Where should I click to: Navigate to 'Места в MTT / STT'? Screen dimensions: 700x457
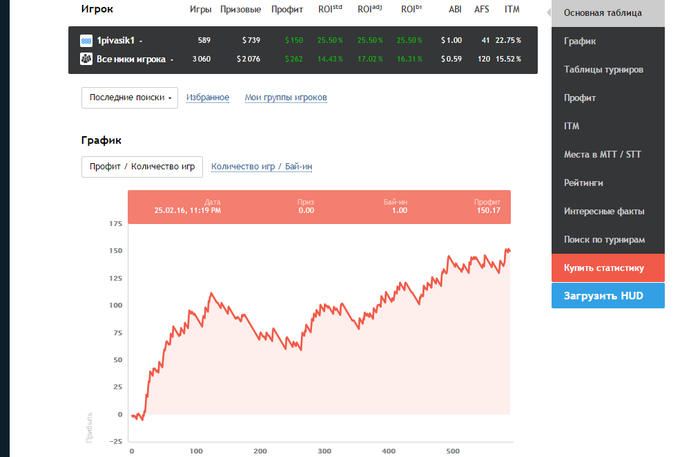click(604, 155)
